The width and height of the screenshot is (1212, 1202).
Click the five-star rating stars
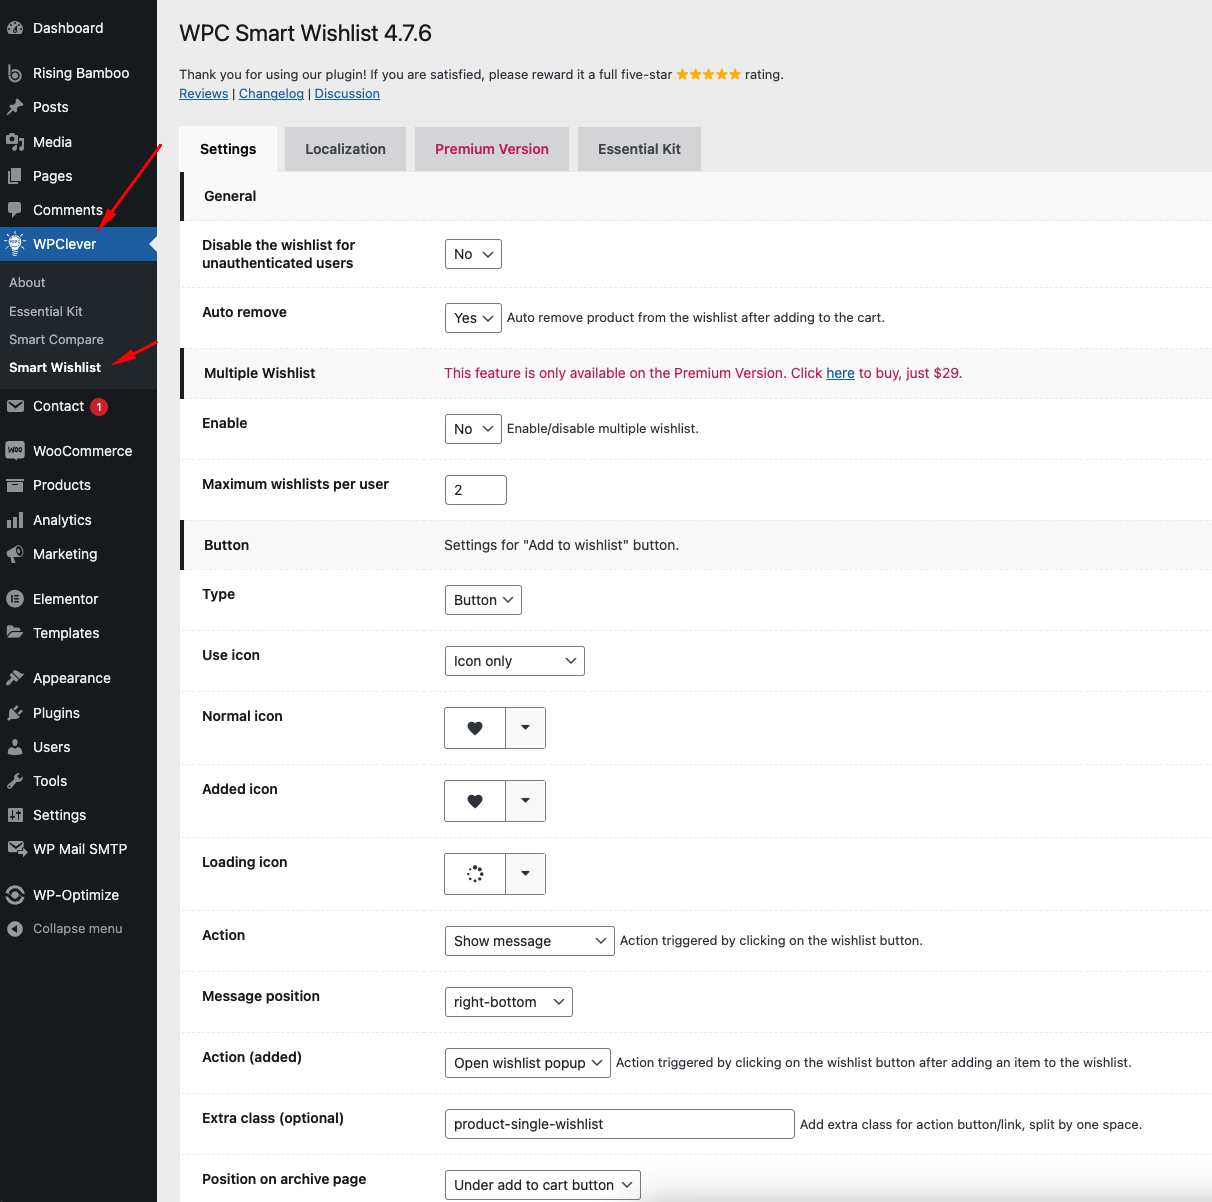coord(709,74)
